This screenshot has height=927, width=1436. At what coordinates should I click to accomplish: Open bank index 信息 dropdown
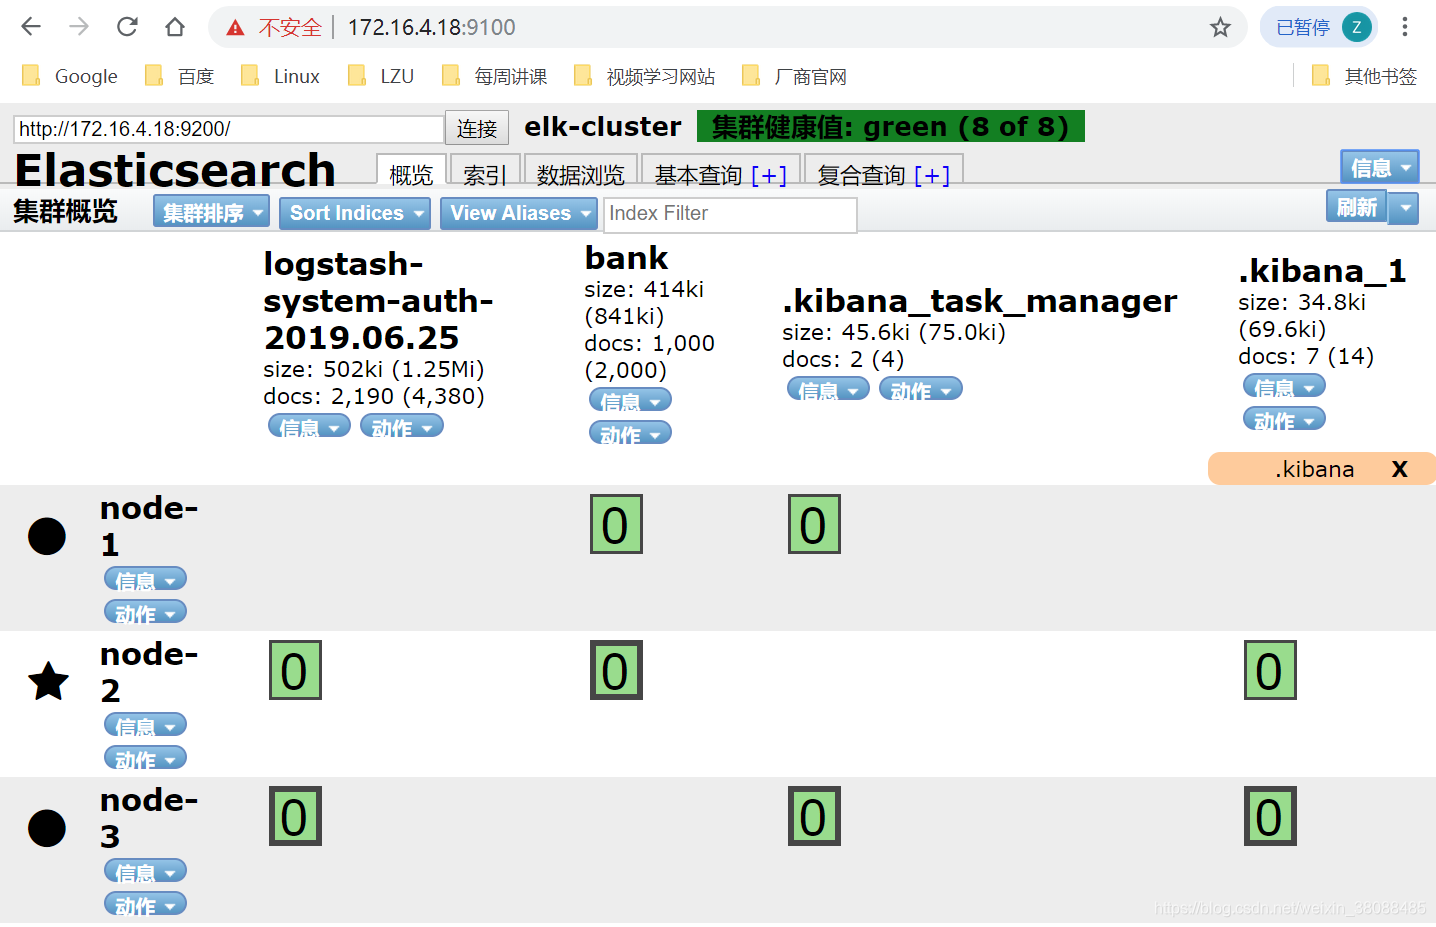click(x=630, y=401)
